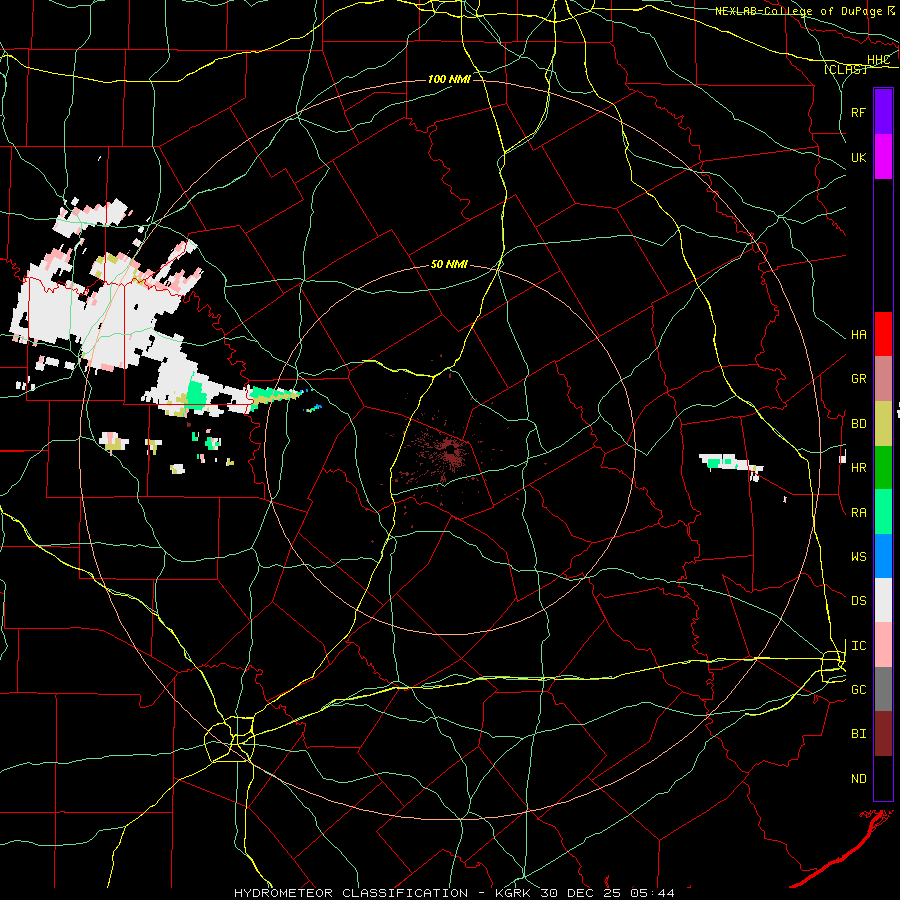Click the 05:44 timestamp
Viewport: 900px width, 900px height.
click(651, 893)
